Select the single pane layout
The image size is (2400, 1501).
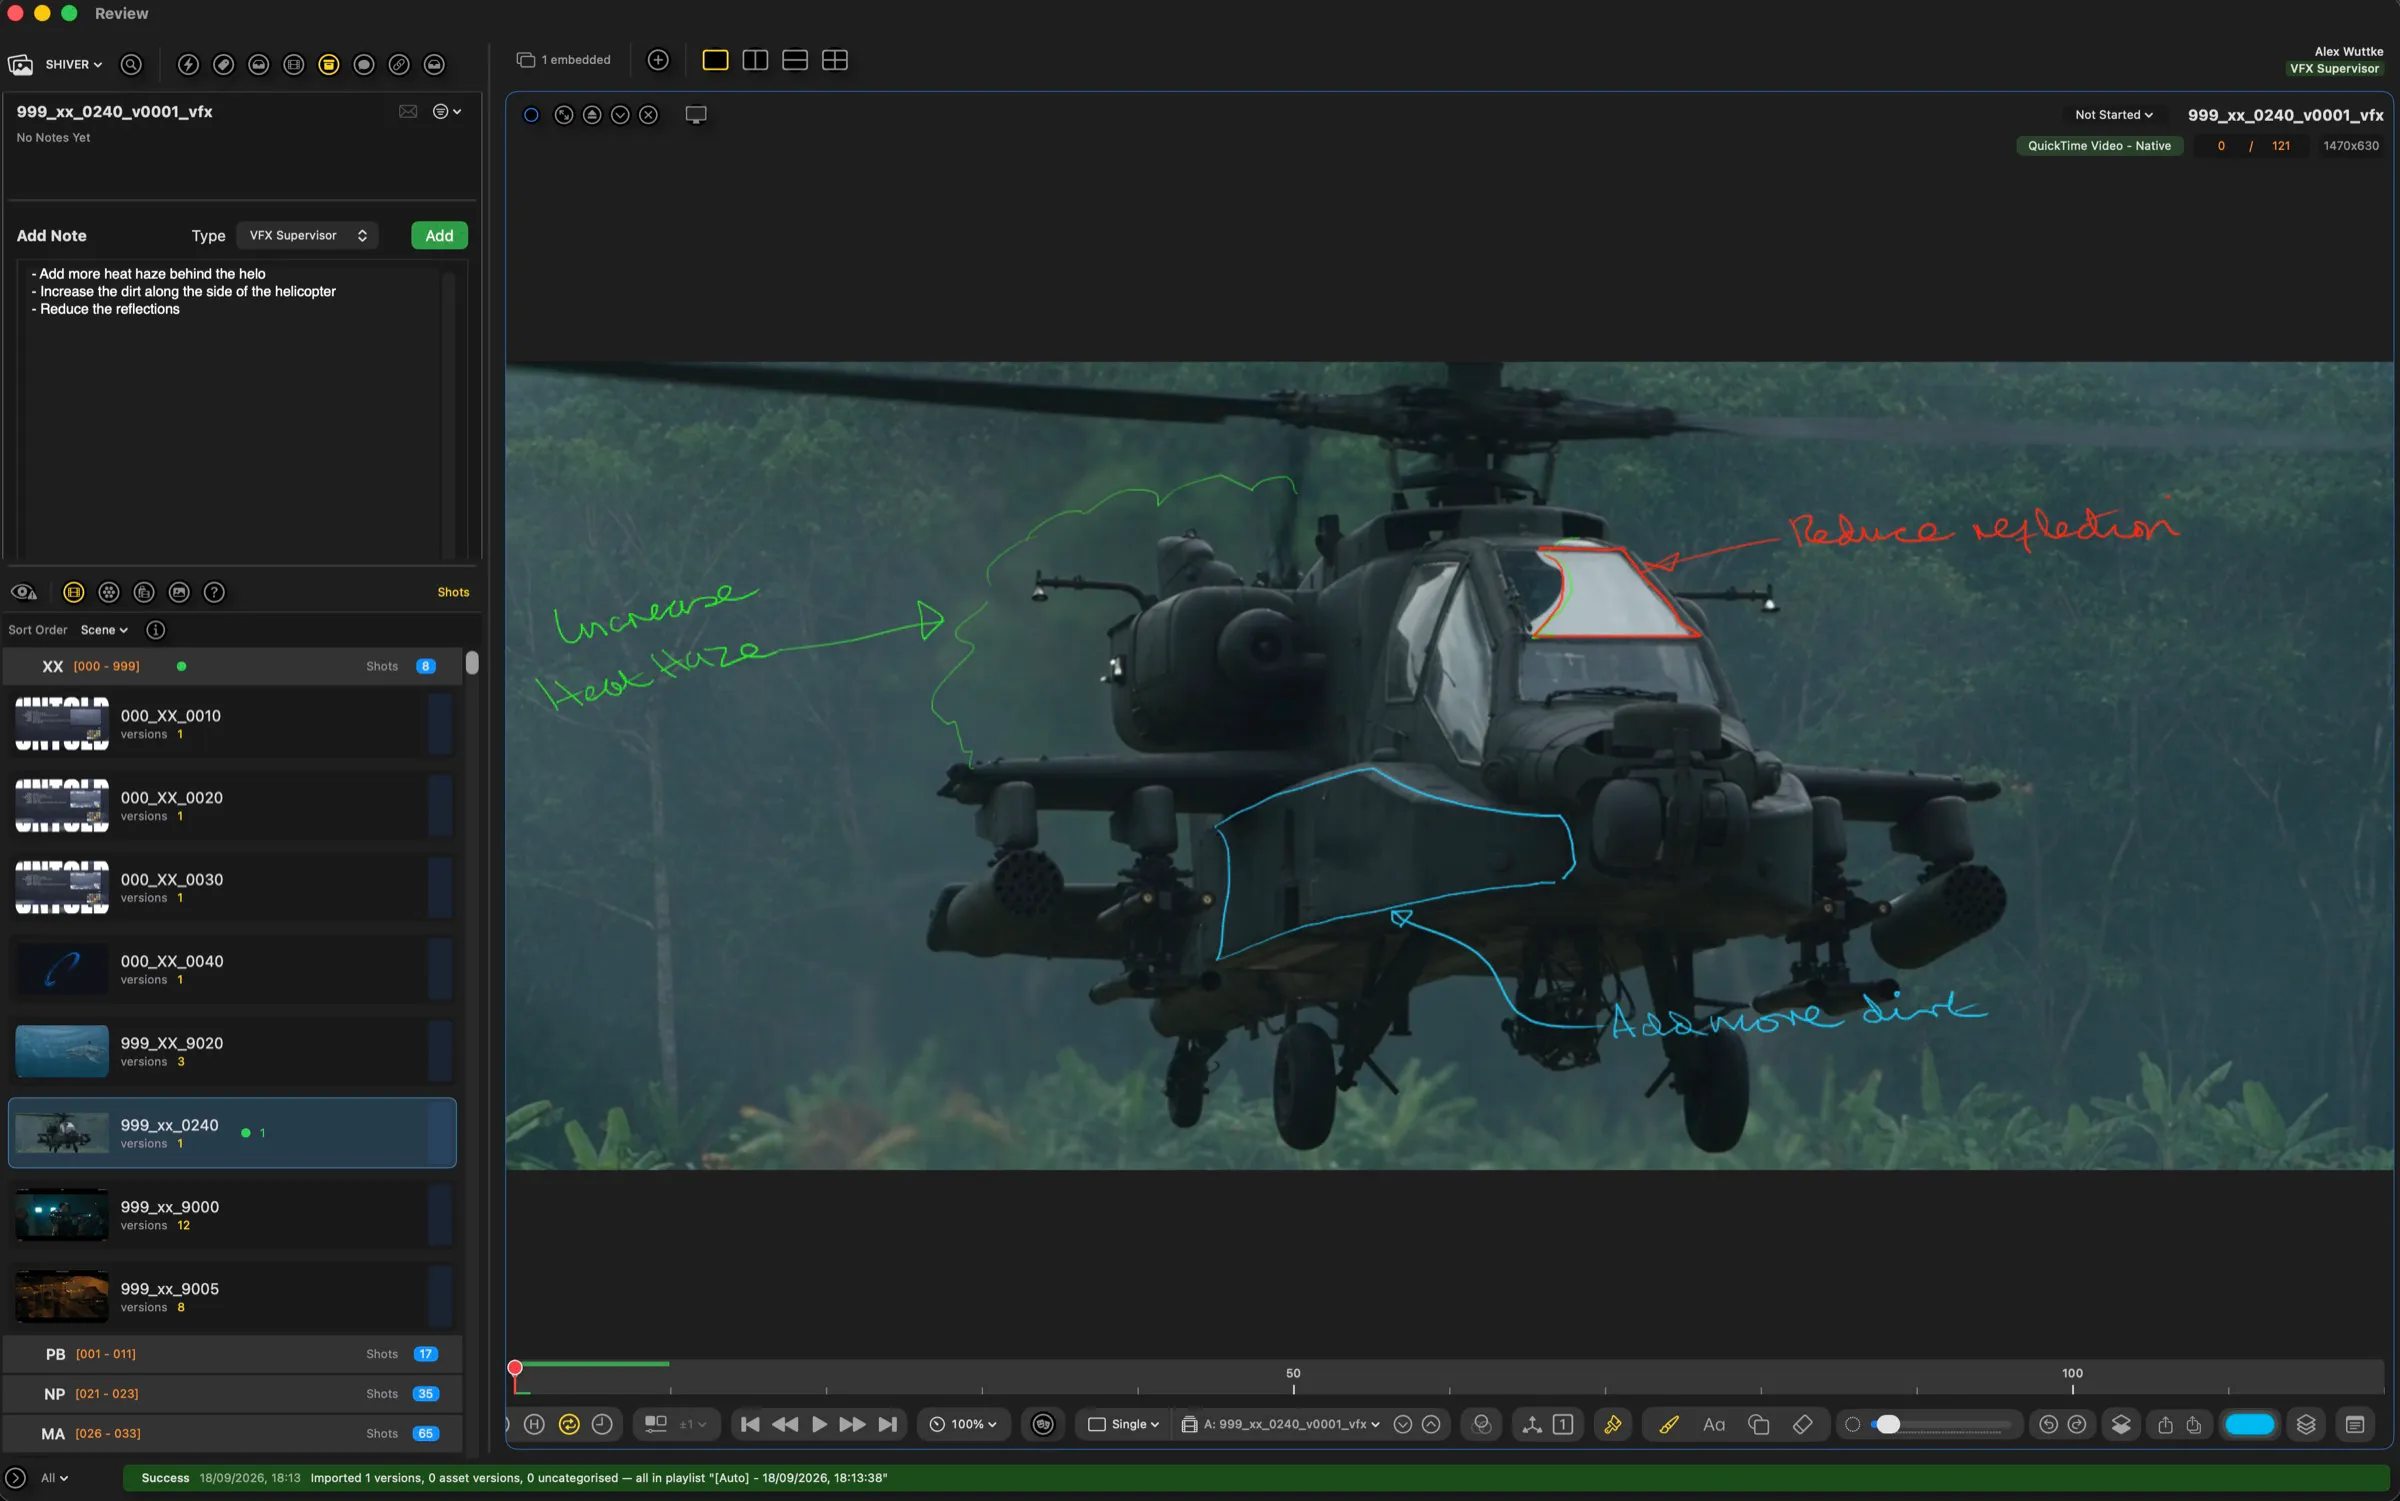click(x=715, y=60)
